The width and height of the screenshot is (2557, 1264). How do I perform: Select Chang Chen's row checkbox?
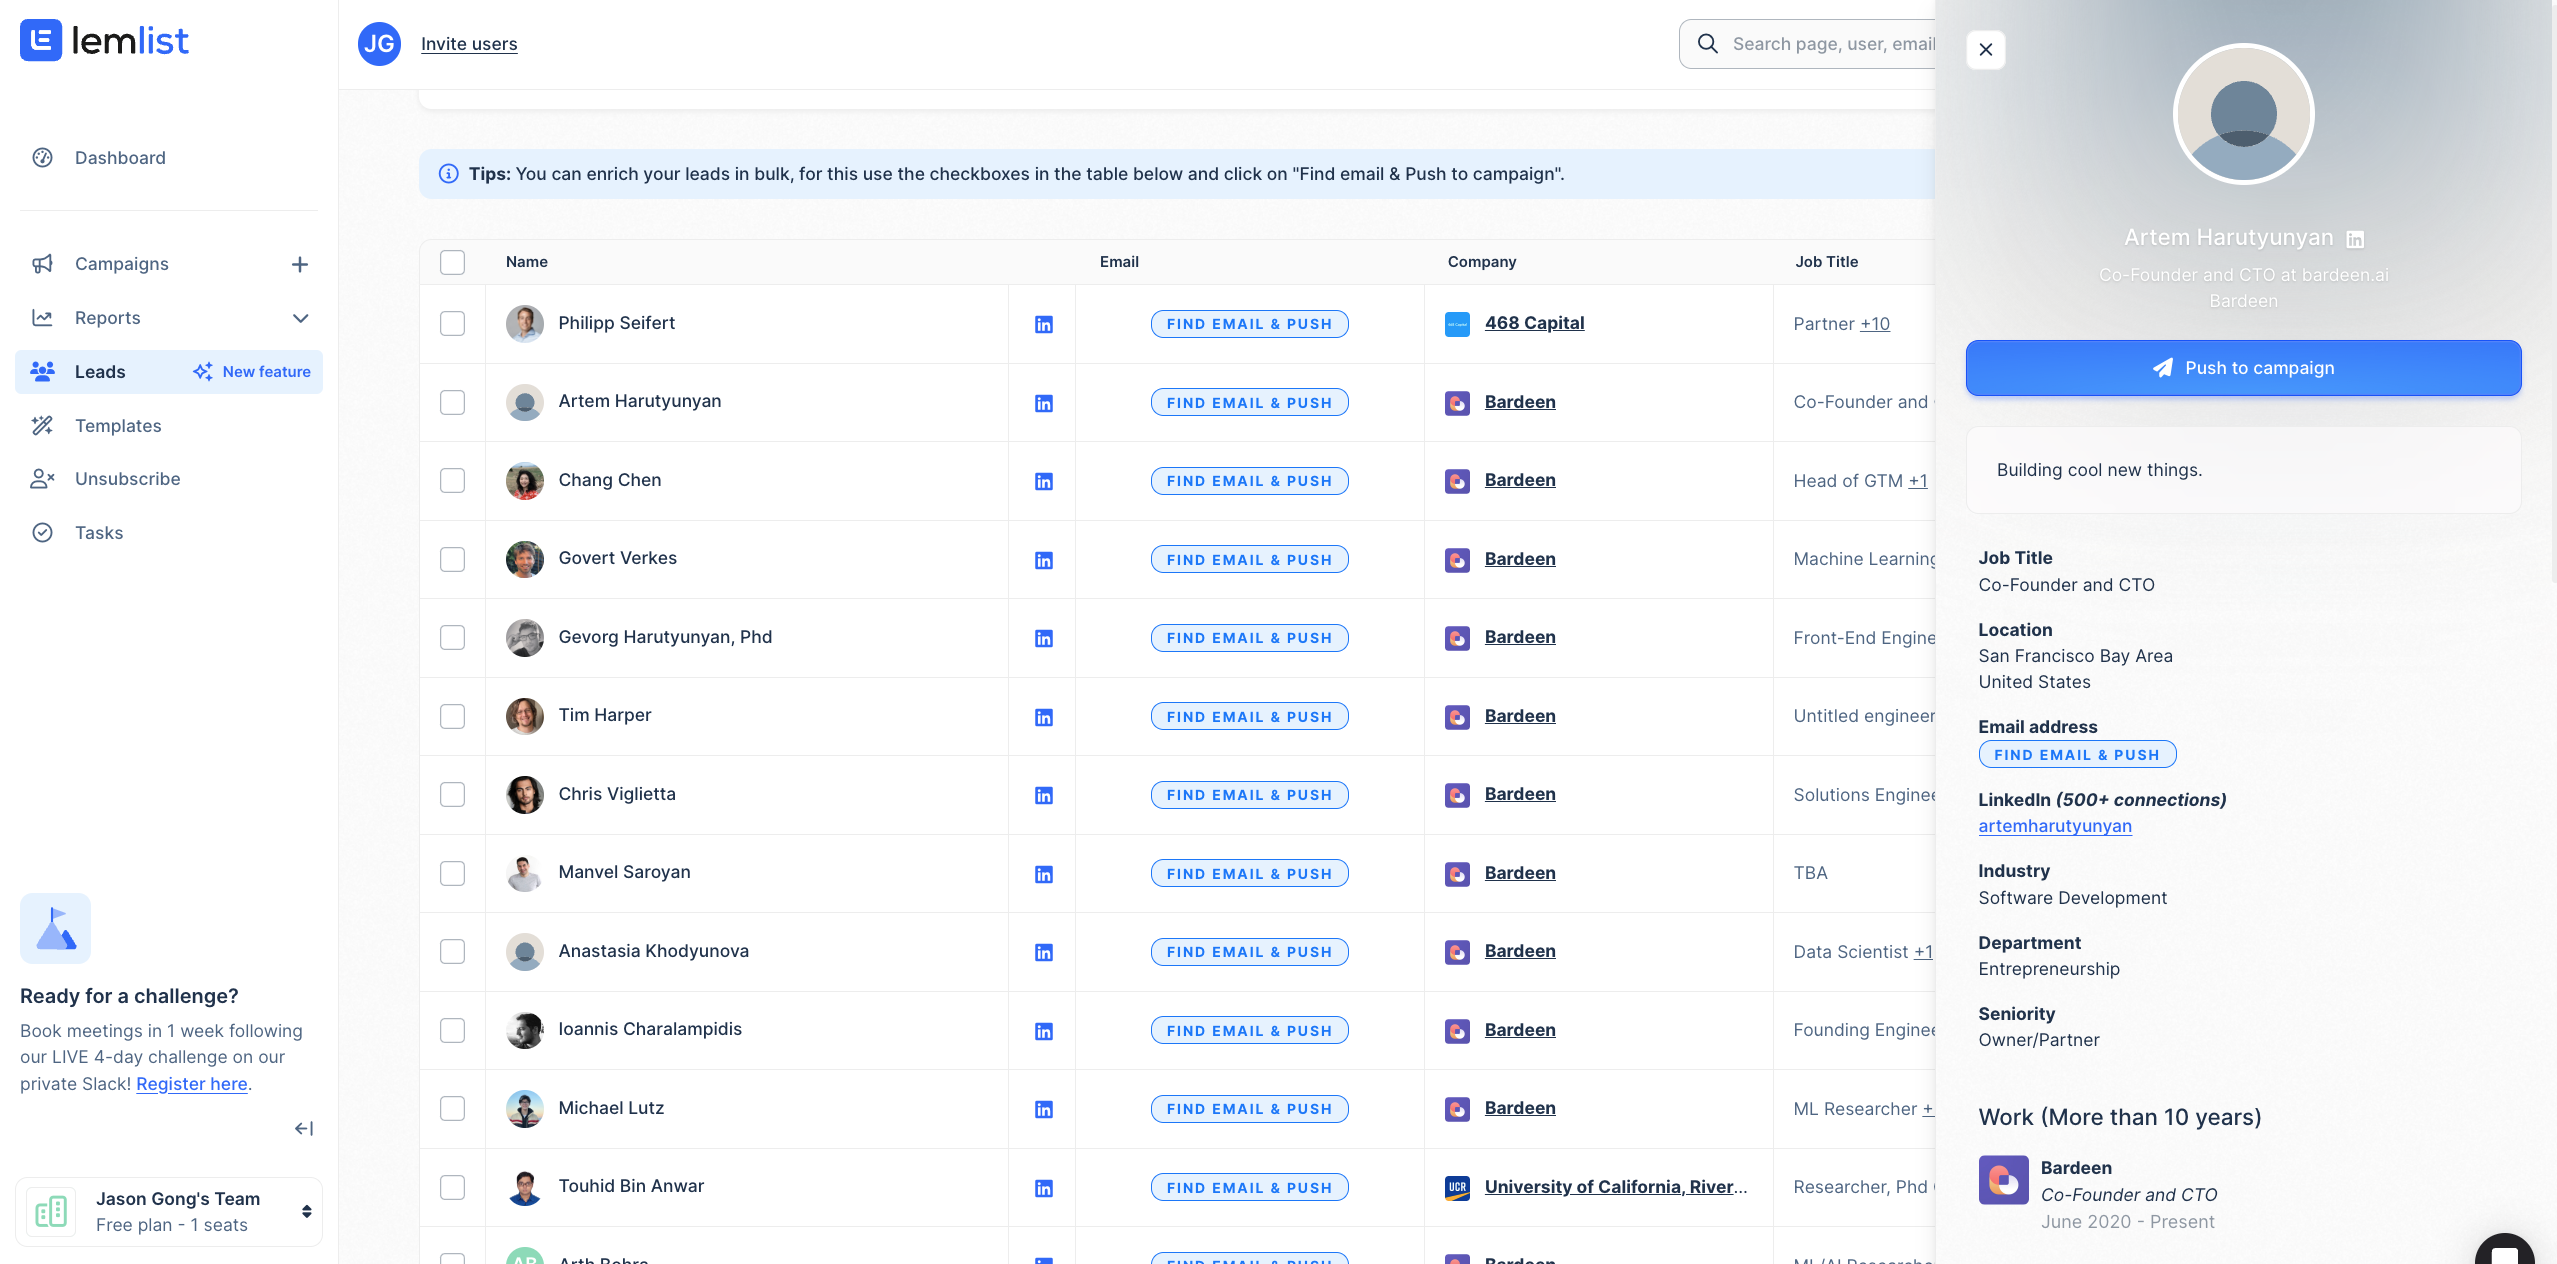pos(452,480)
